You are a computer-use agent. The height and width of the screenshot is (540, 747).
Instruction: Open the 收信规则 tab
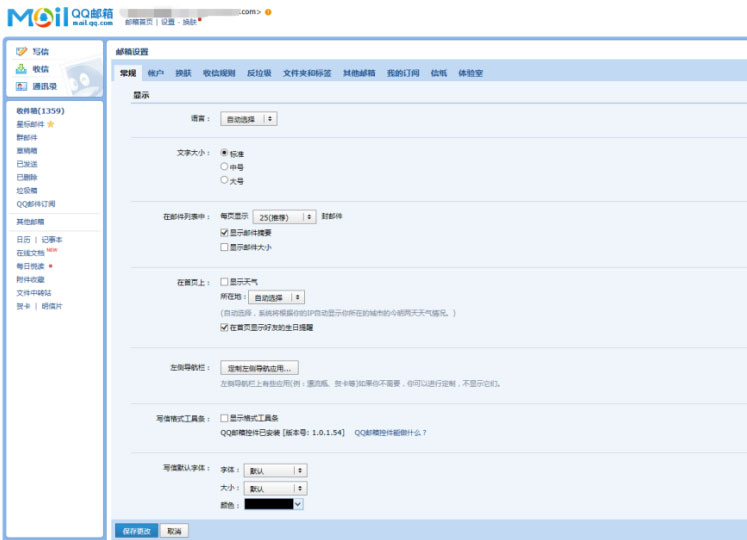point(219,73)
